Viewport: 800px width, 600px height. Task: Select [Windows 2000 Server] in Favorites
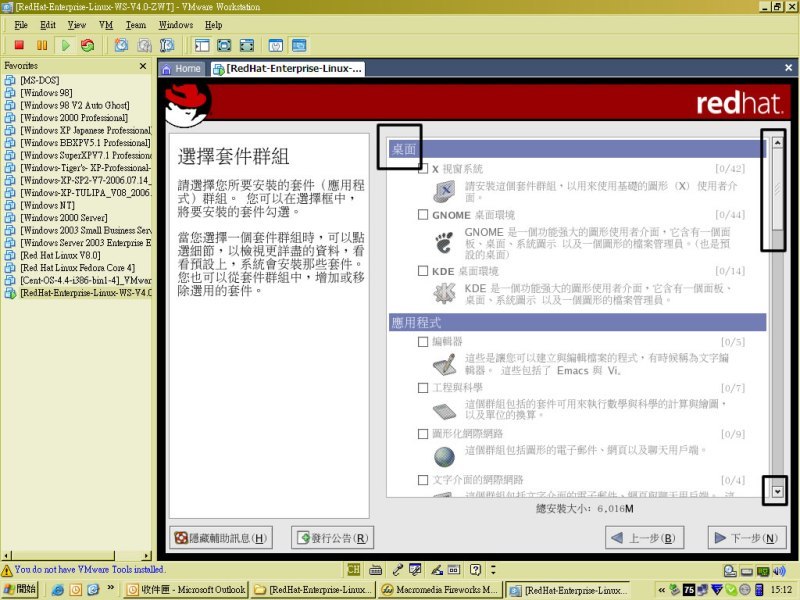coord(64,218)
